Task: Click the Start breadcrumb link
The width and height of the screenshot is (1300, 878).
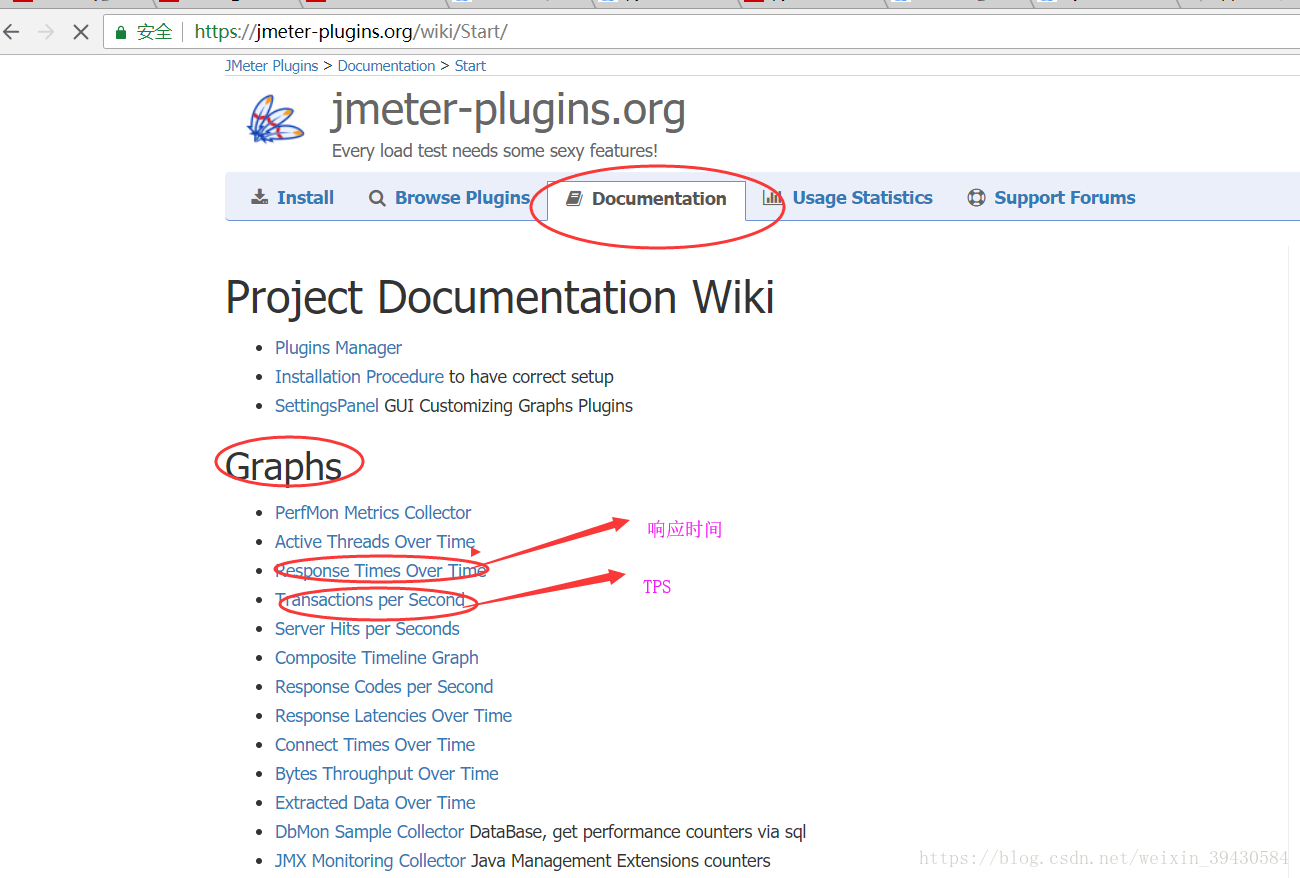Action: tap(470, 66)
